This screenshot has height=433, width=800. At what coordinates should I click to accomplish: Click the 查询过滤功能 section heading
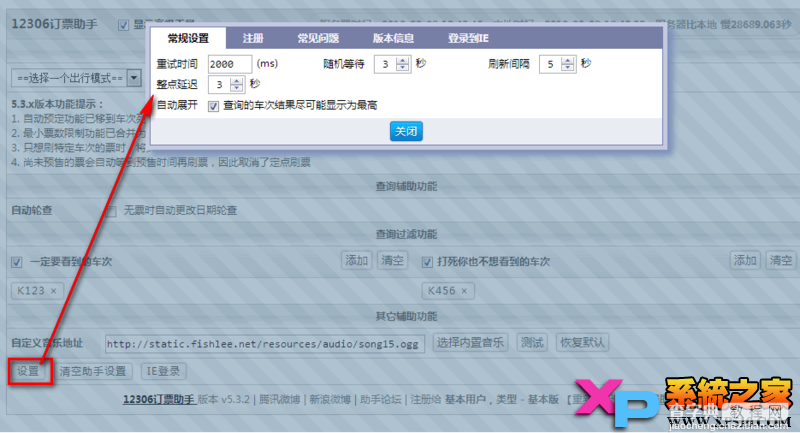coord(406,235)
